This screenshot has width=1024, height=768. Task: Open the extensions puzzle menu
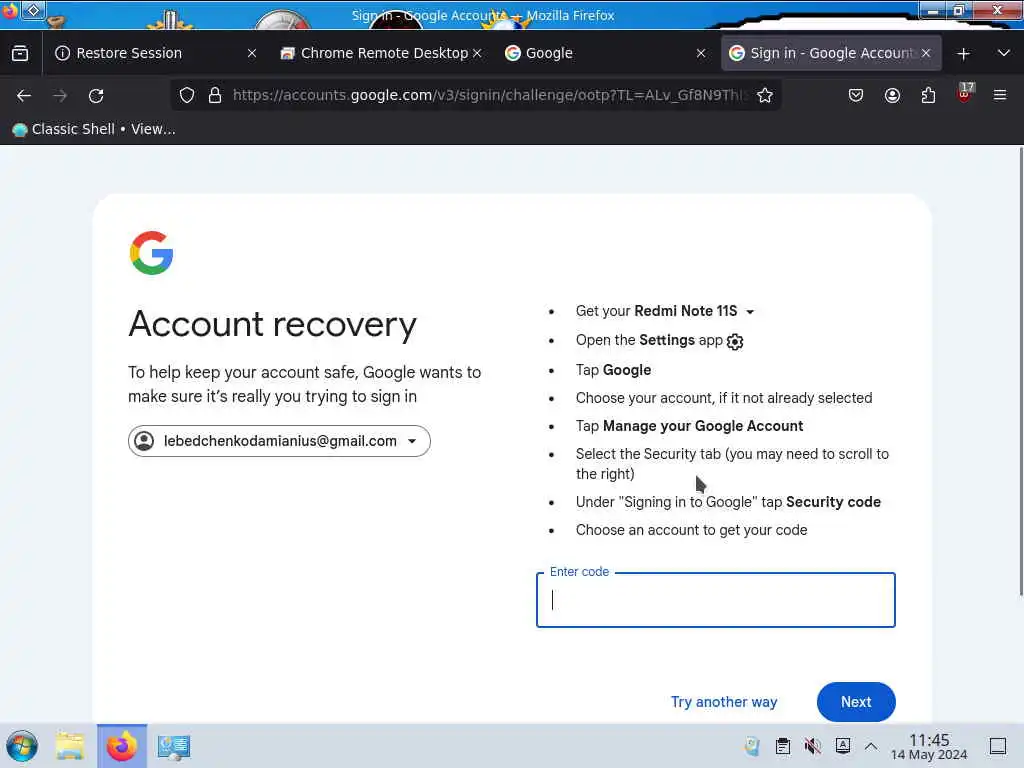click(928, 96)
